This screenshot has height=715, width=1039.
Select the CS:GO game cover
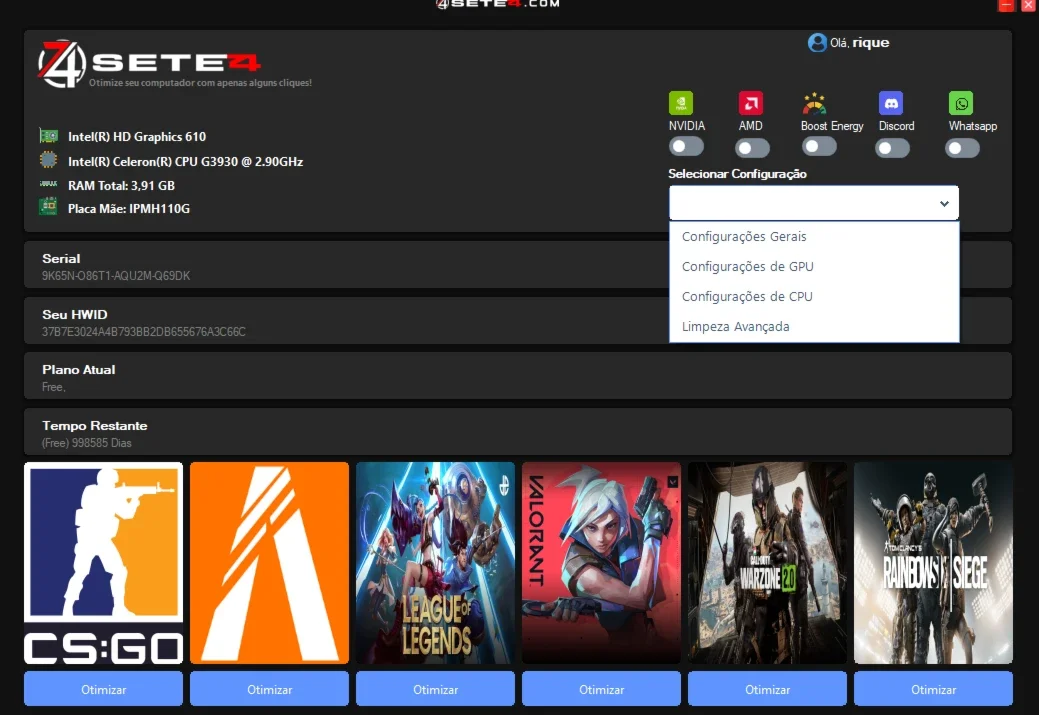(x=103, y=563)
